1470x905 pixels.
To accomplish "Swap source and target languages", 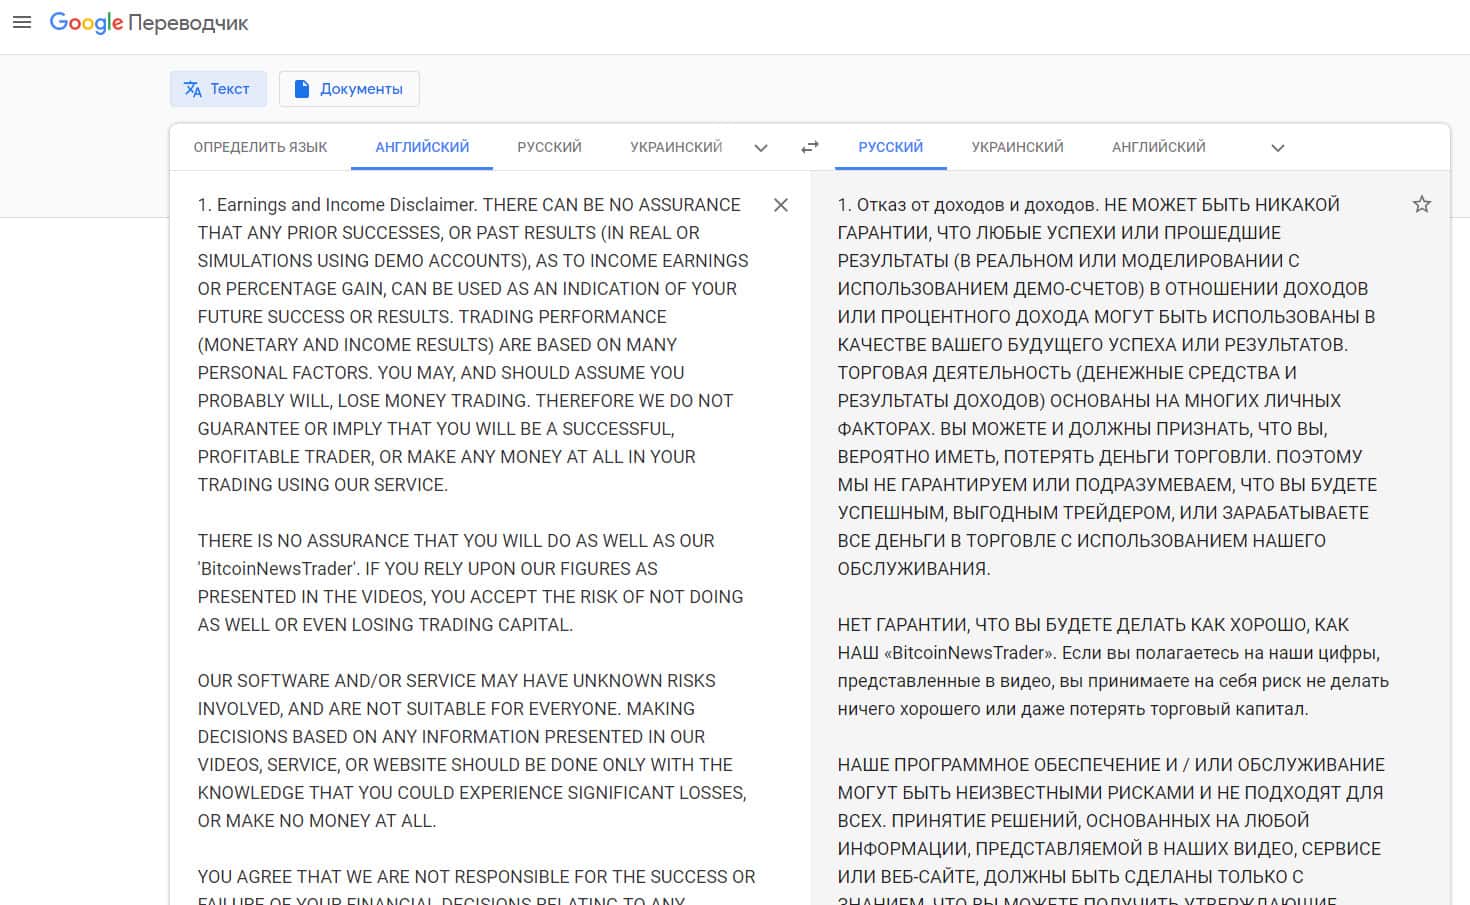I will click(810, 147).
